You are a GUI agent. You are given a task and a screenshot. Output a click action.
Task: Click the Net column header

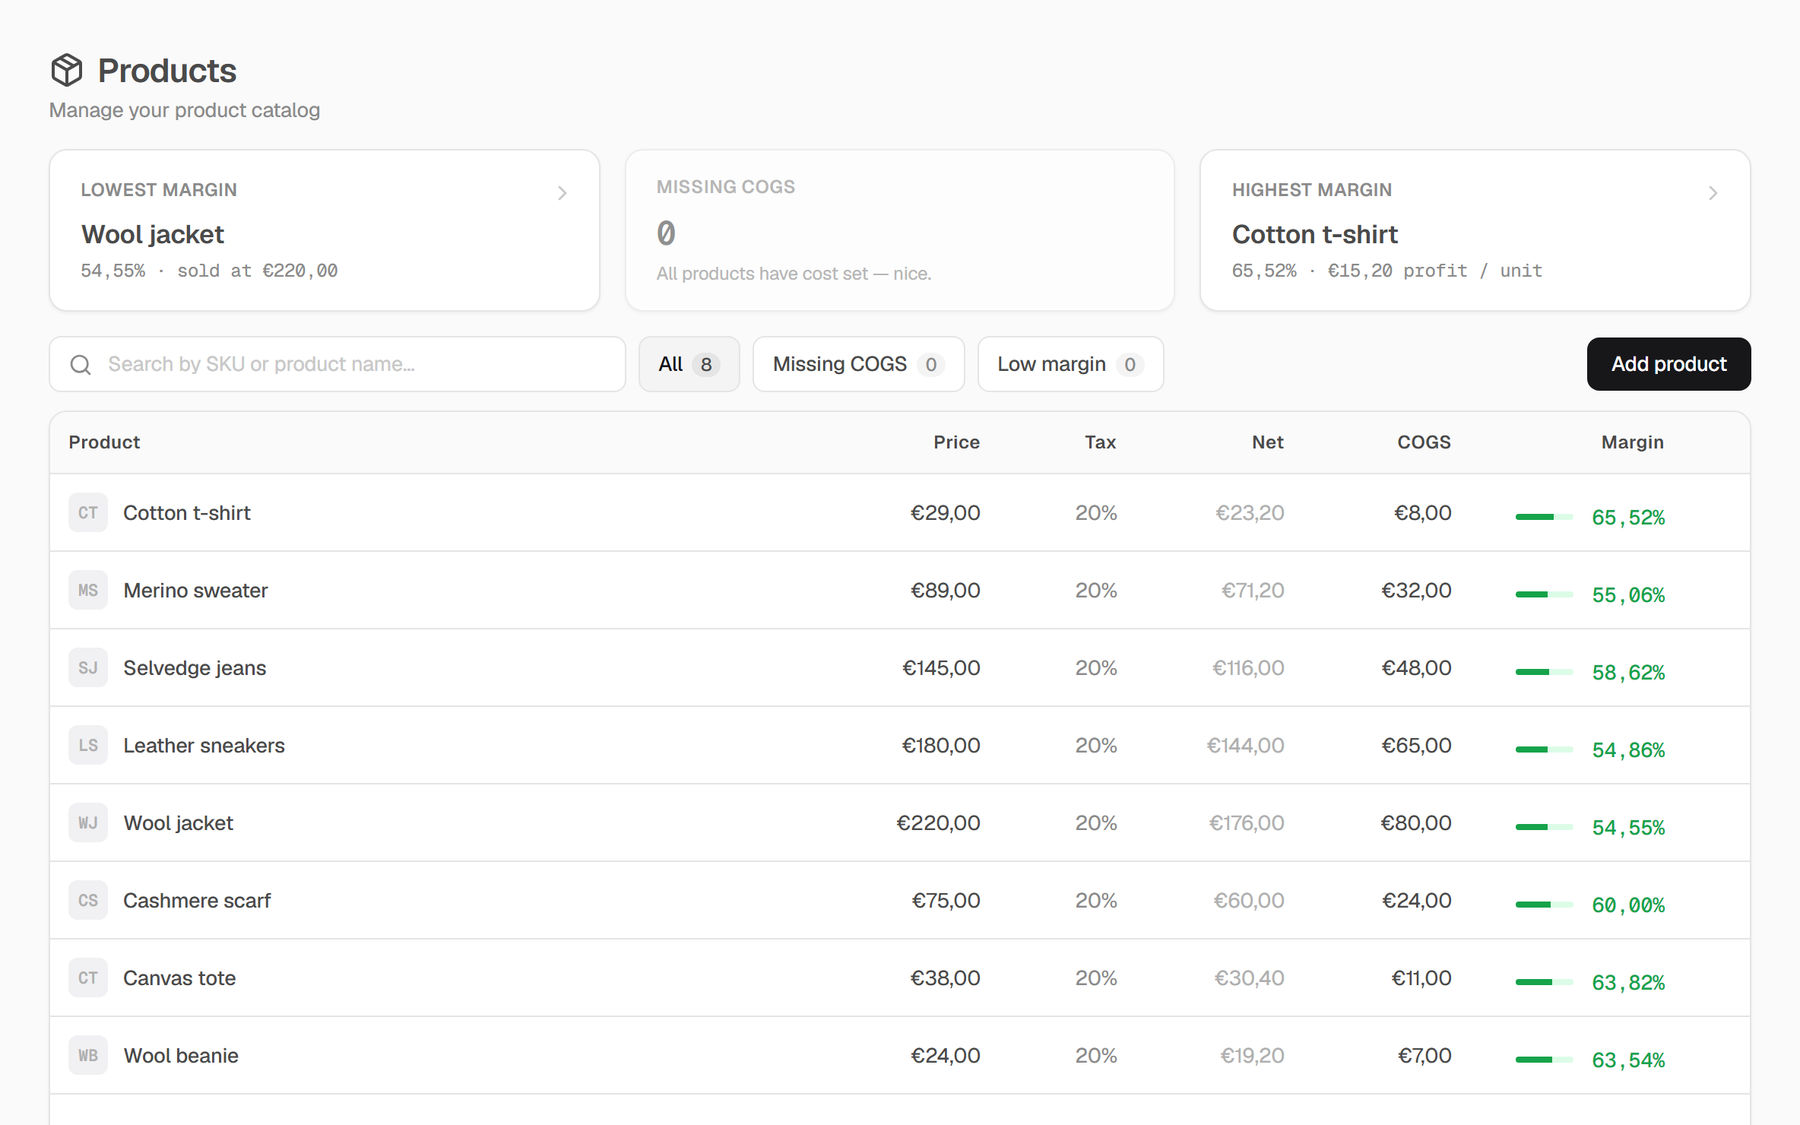point(1267,442)
